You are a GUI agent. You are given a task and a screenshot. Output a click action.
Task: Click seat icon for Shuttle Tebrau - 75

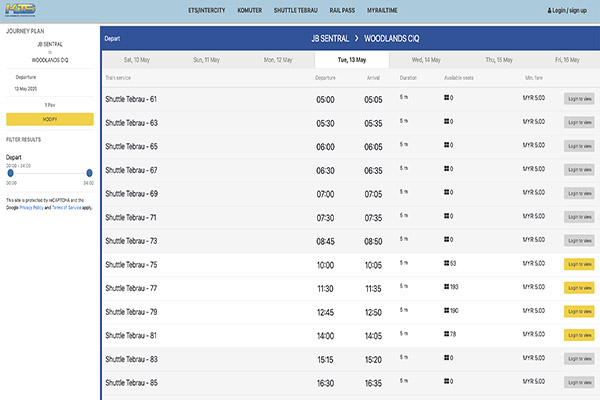(x=446, y=263)
